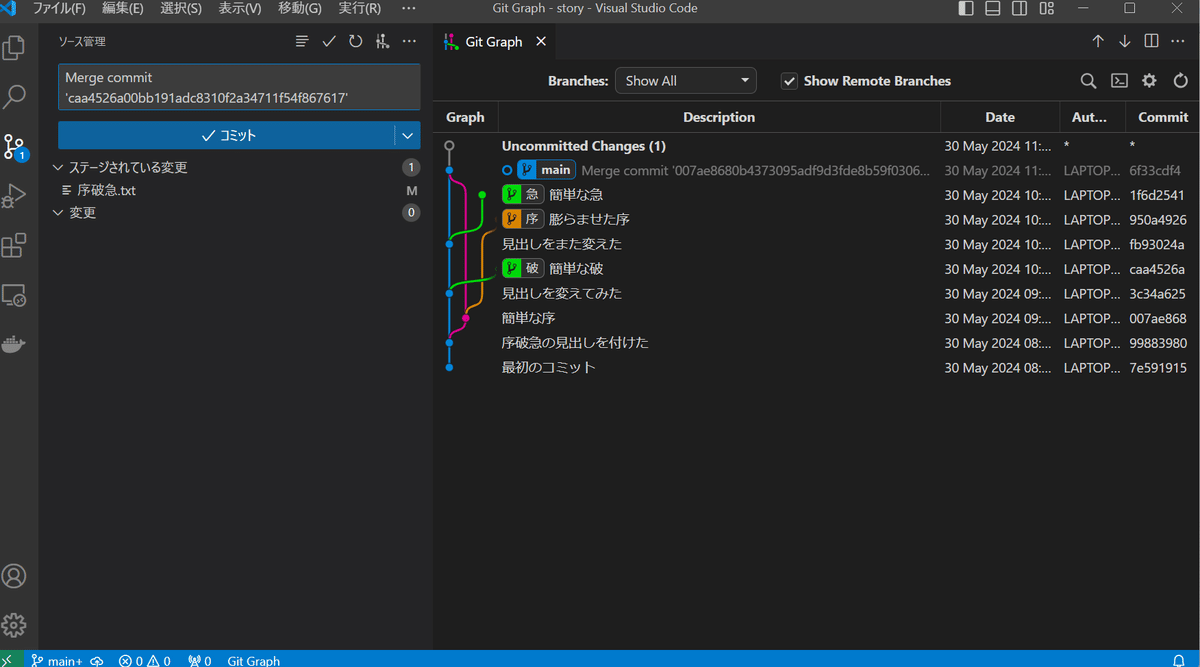Viewport: 1200px width, 667px height.
Task: Open Run and Debug view
Action: point(14,196)
